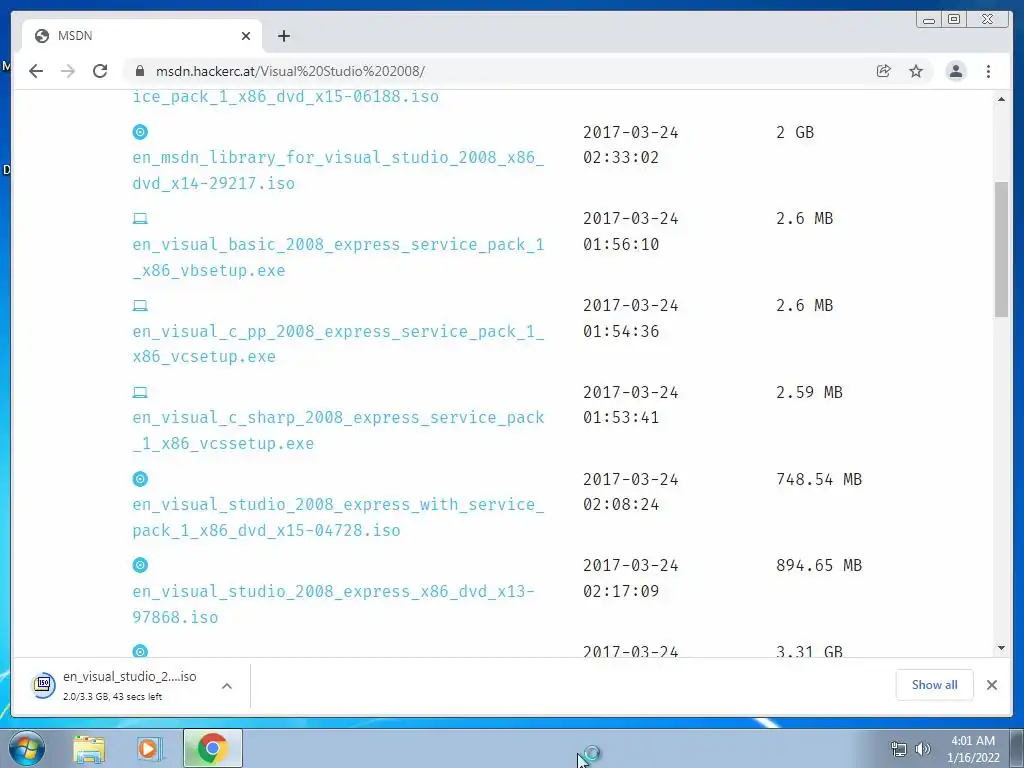The height and width of the screenshot is (768, 1024).
Task: Open Windows Explorer from taskbar
Action: pos(89,748)
